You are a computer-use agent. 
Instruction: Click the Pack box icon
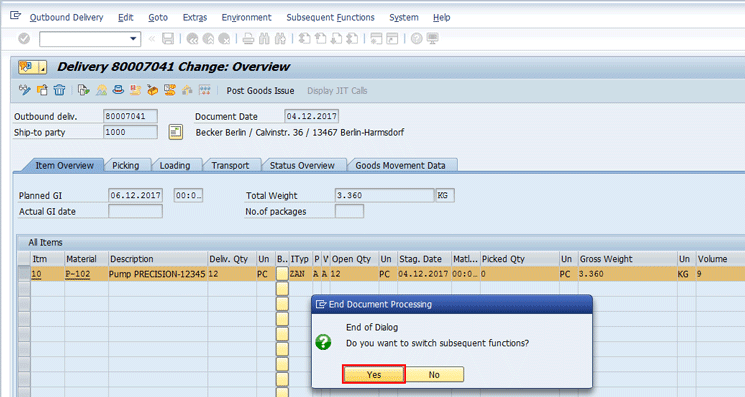point(153,90)
